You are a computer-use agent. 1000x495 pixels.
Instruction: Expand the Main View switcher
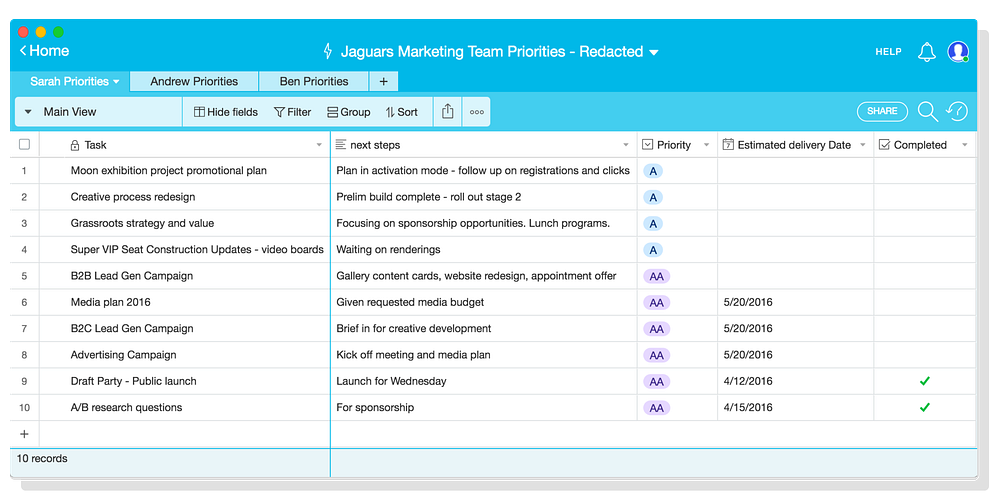click(28, 112)
